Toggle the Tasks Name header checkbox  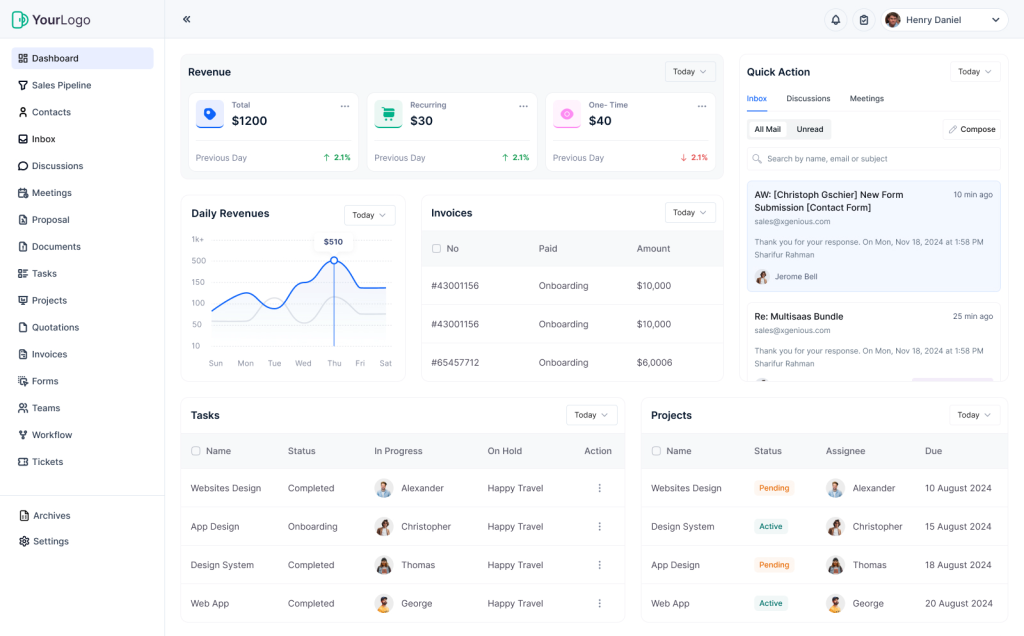tap(196, 451)
